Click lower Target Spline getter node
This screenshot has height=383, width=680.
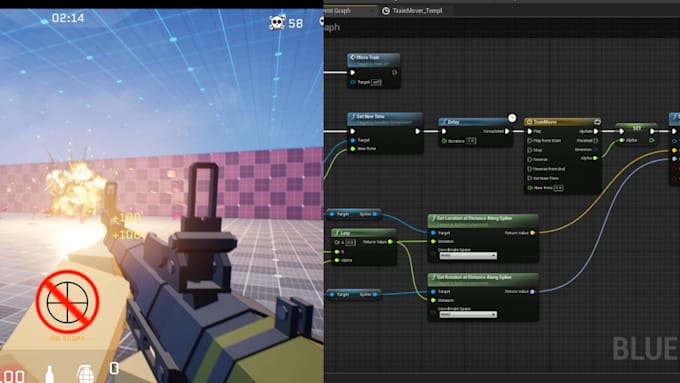pos(353,295)
